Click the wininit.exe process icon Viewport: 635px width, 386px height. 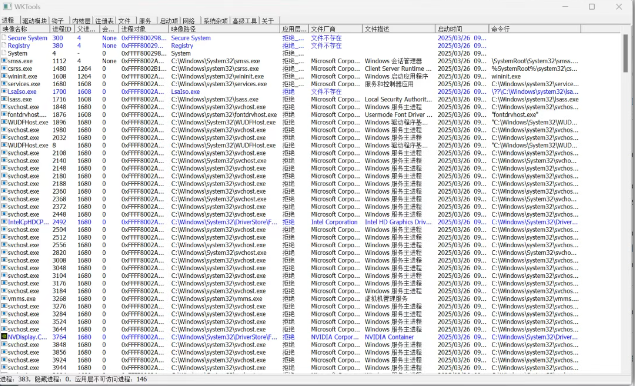tap(4, 77)
